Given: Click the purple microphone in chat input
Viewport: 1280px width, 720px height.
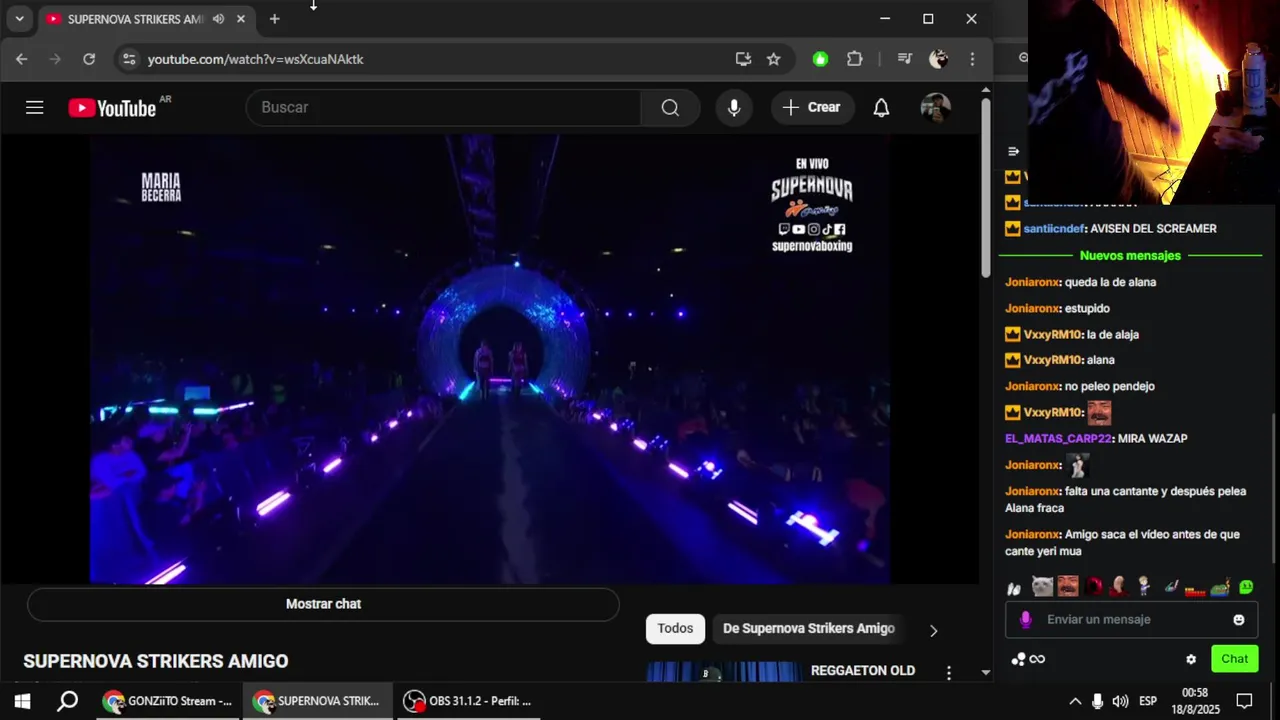Looking at the screenshot, I should (1025, 620).
